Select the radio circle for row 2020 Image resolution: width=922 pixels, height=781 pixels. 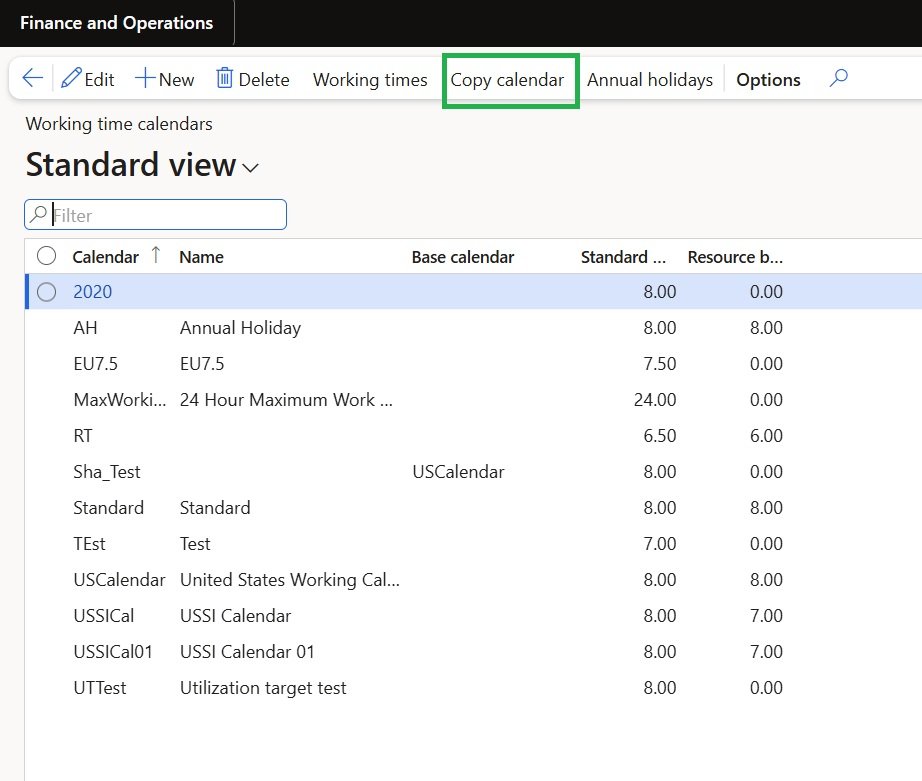coord(46,292)
